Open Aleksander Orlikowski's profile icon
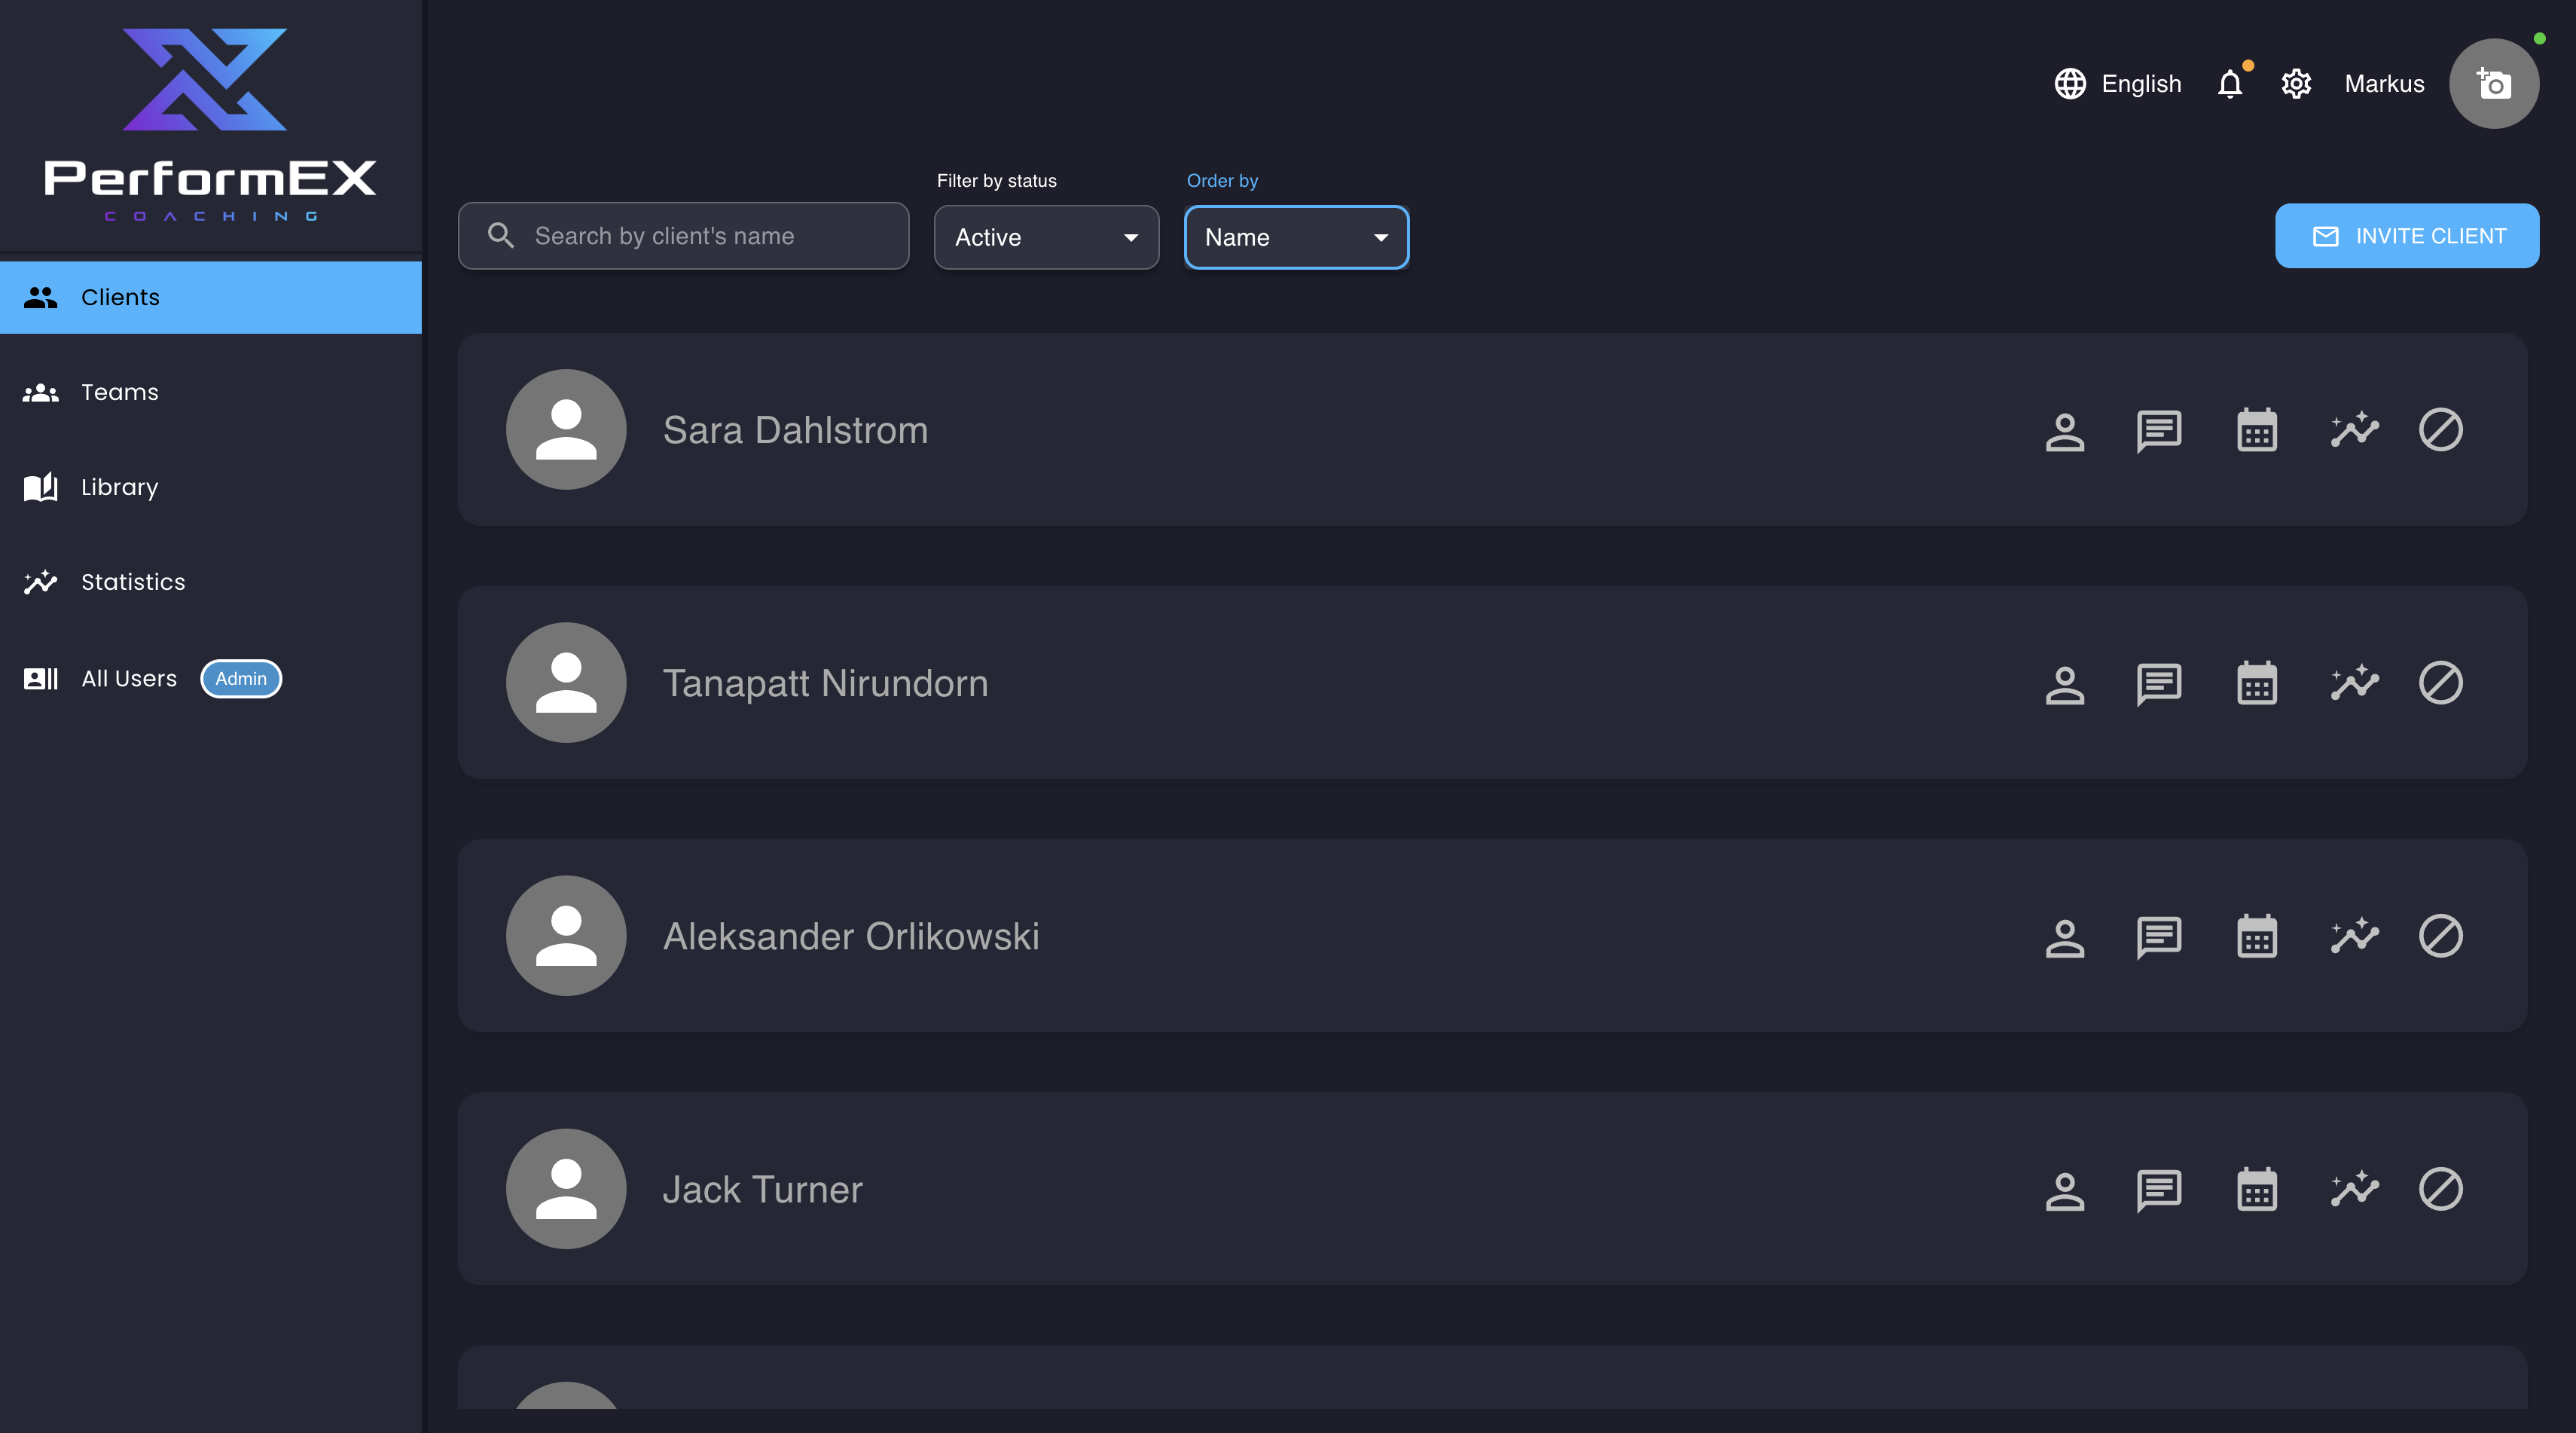 [2064, 937]
